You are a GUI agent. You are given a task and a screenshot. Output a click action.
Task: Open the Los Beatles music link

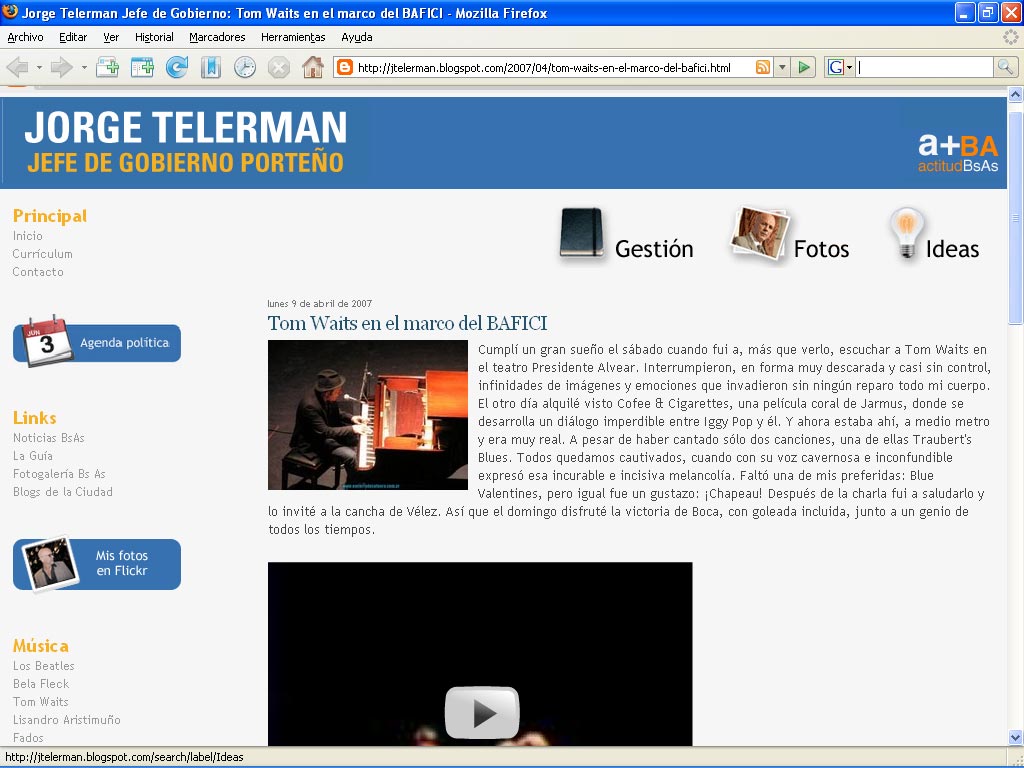[44, 665]
